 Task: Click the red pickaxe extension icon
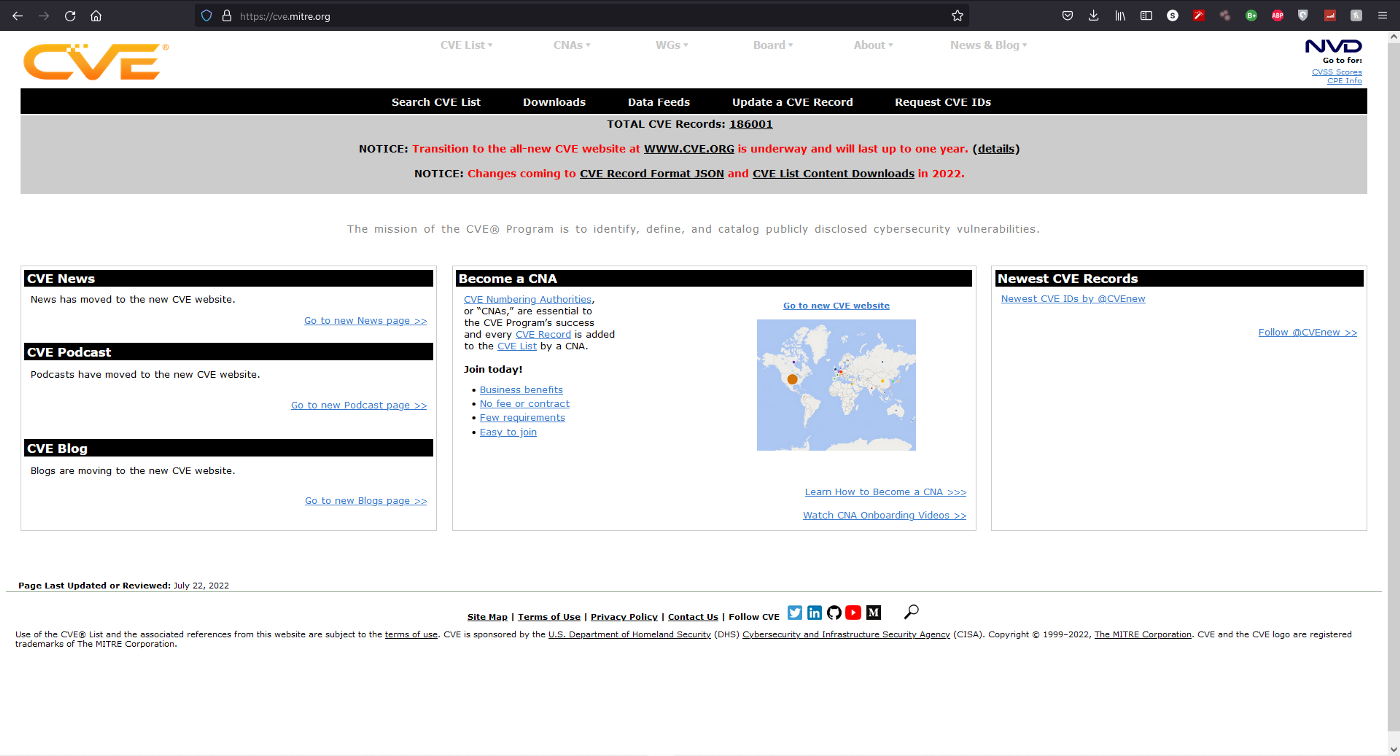(x=1198, y=16)
